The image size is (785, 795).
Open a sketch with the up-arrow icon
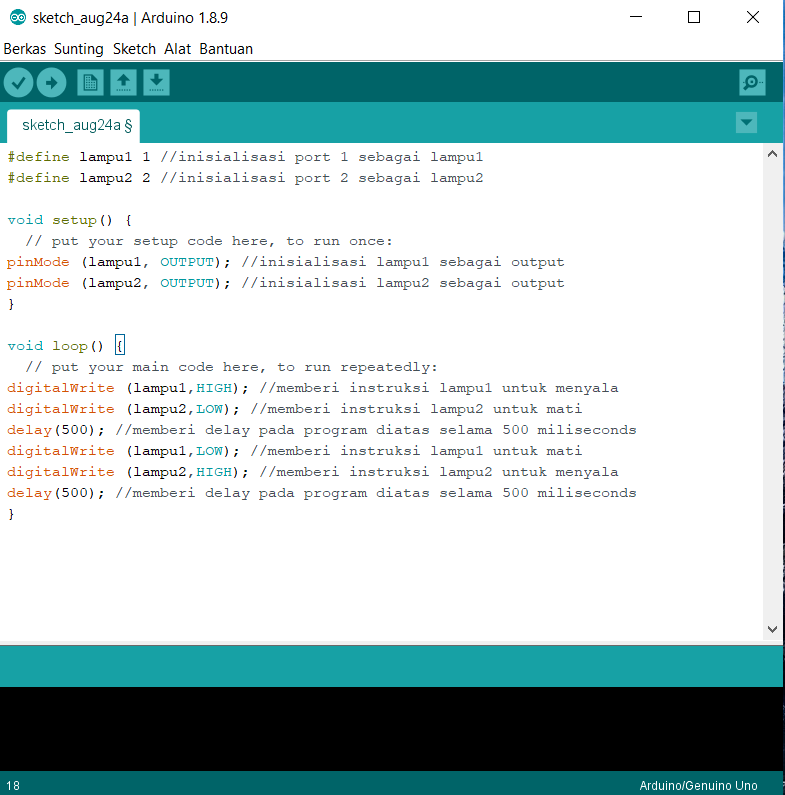[x=123, y=82]
